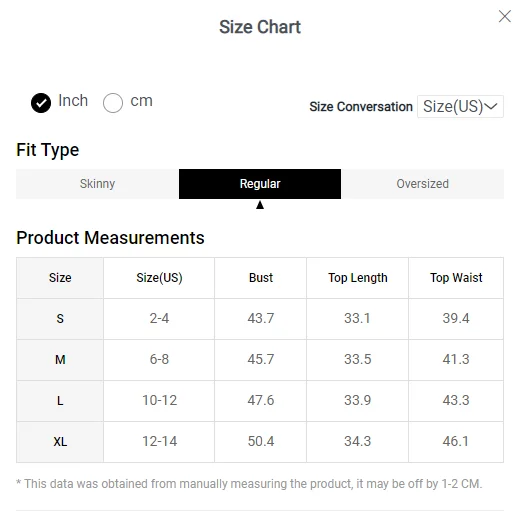Switch to the Oversized fit type

(422, 184)
